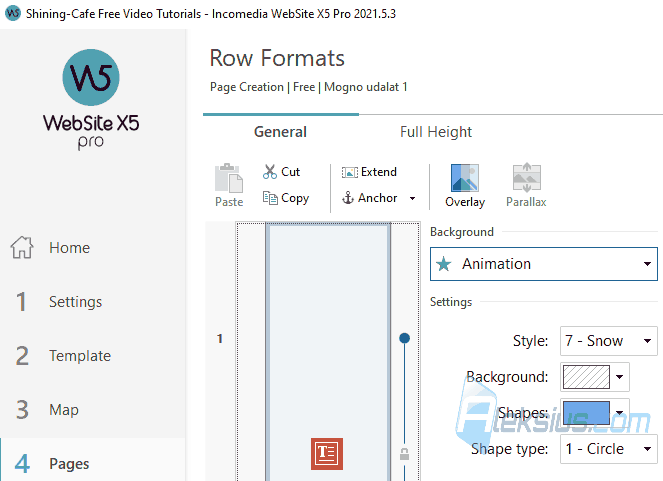The width and height of the screenshot is (663, 481).
Task: Switch to the General tab
Action: [x=280, y=132]
